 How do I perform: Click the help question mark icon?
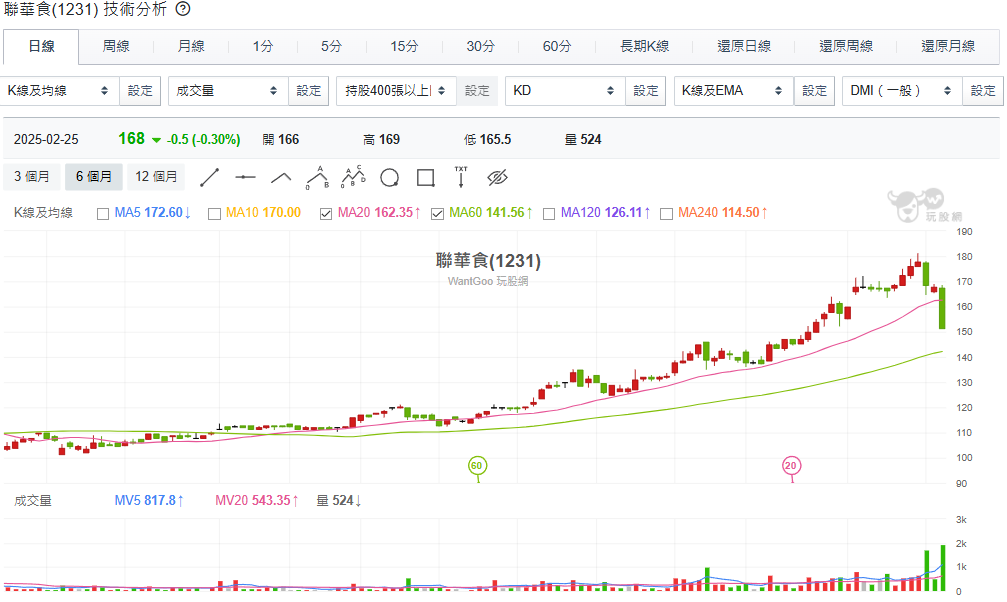(183, 9)
